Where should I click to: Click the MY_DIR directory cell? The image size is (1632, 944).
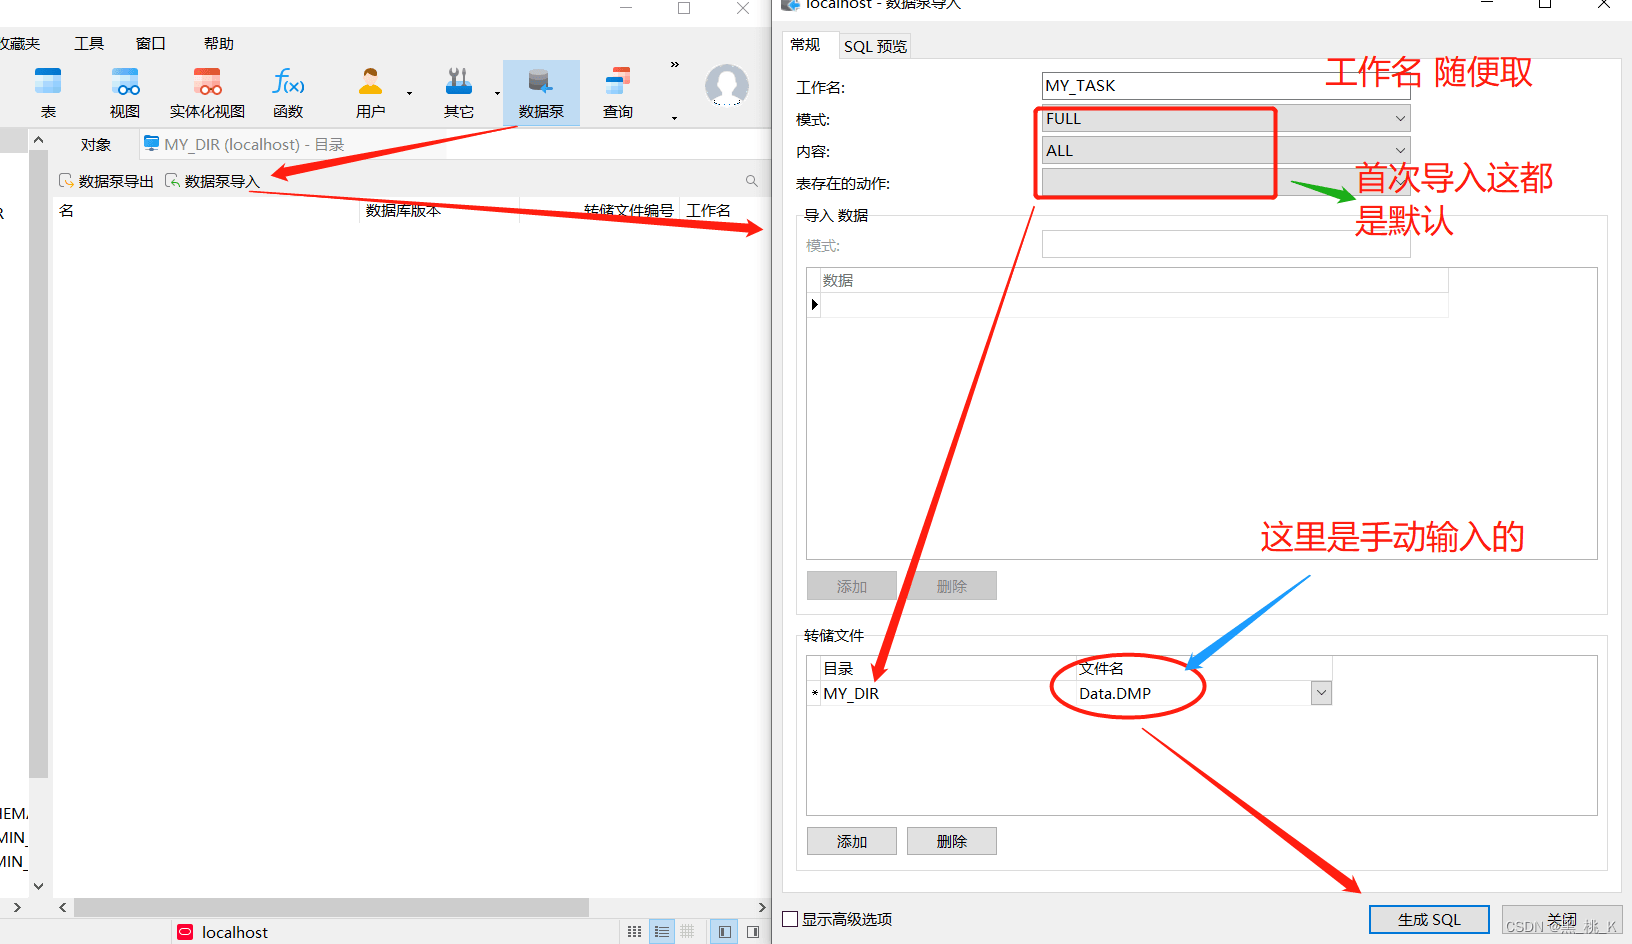point(947,693)
